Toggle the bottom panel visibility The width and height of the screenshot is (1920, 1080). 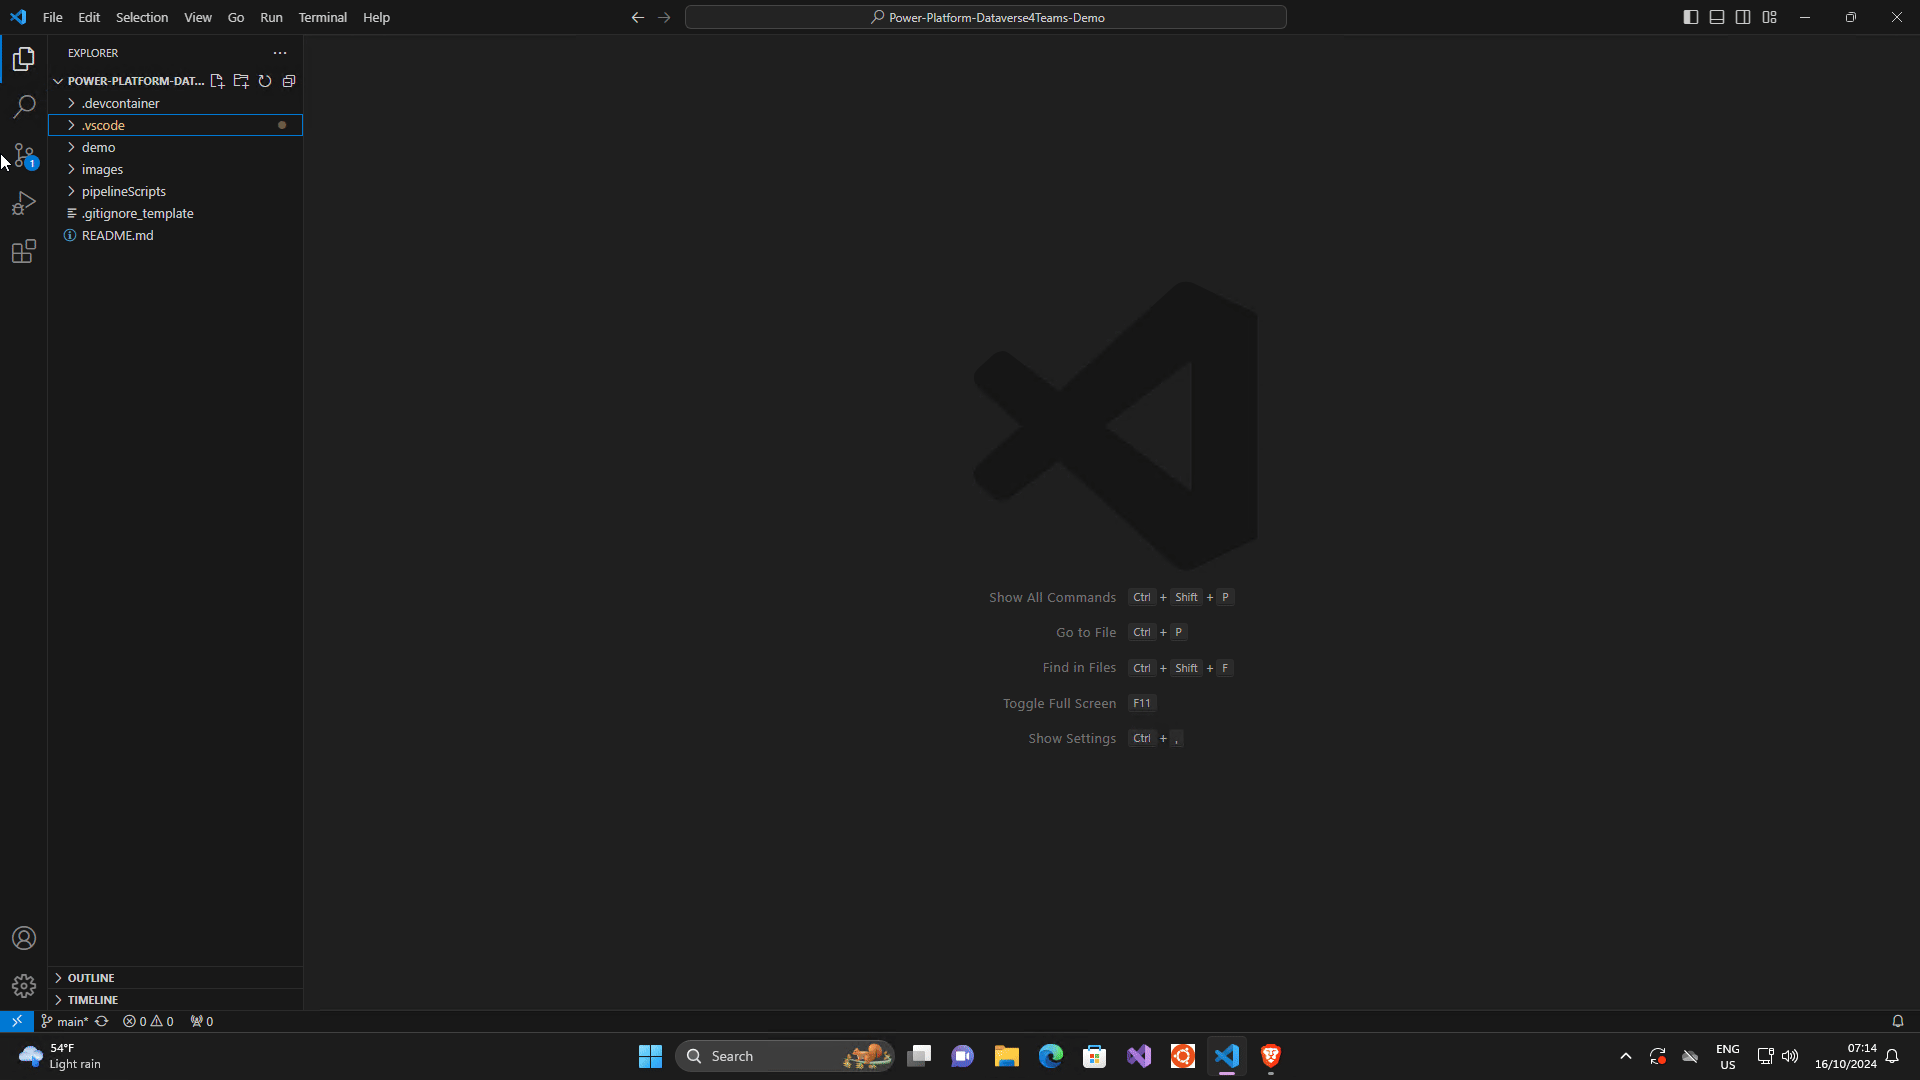pos(1717,17)
